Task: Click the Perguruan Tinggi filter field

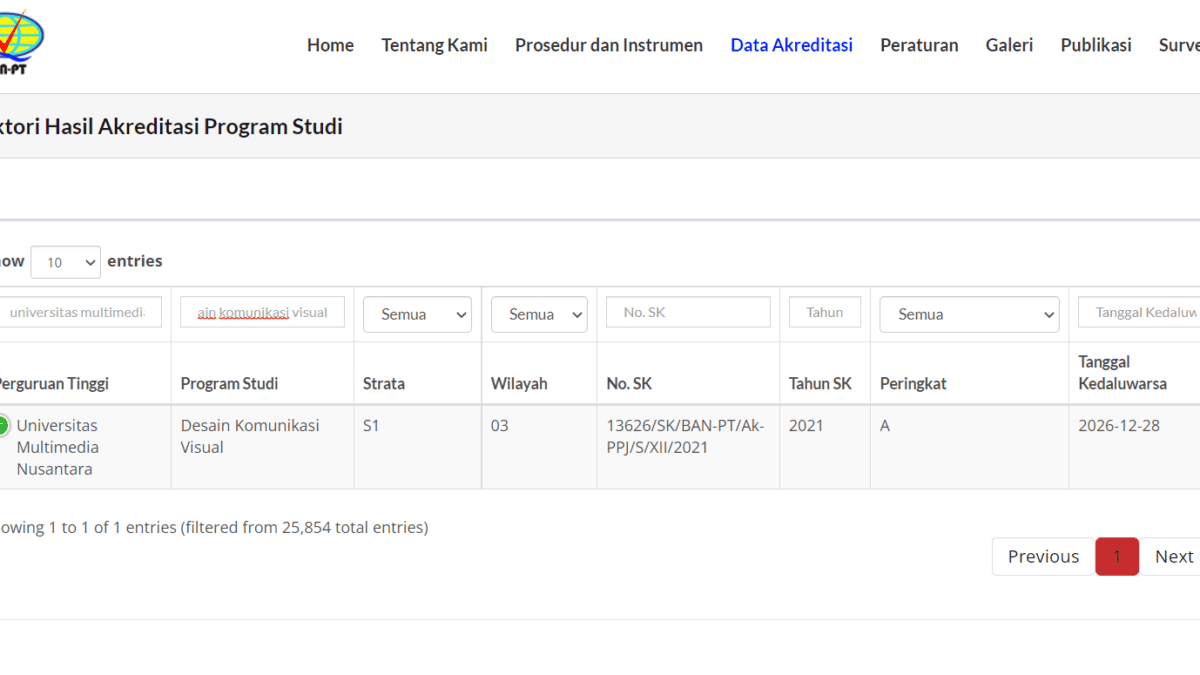Action: pos(82,312)
